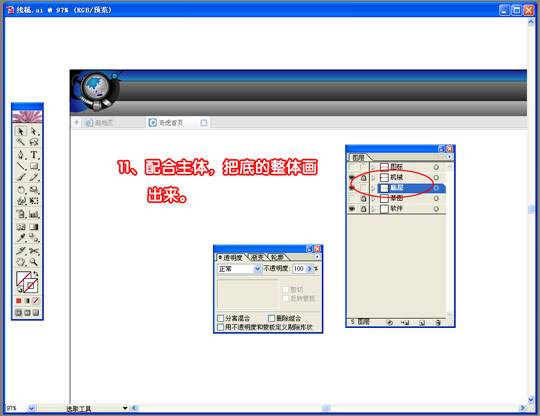The image size is (540, 416).
Task: Choose the Lasso tool
Action: (x=34, y=142)
